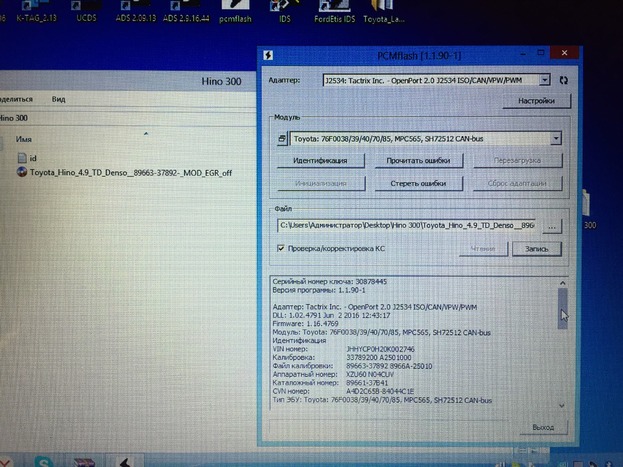Expand the Toyota 76F0038 module dropdown
This screenshot has width=623, height=467.
click(x=555, y=140)
